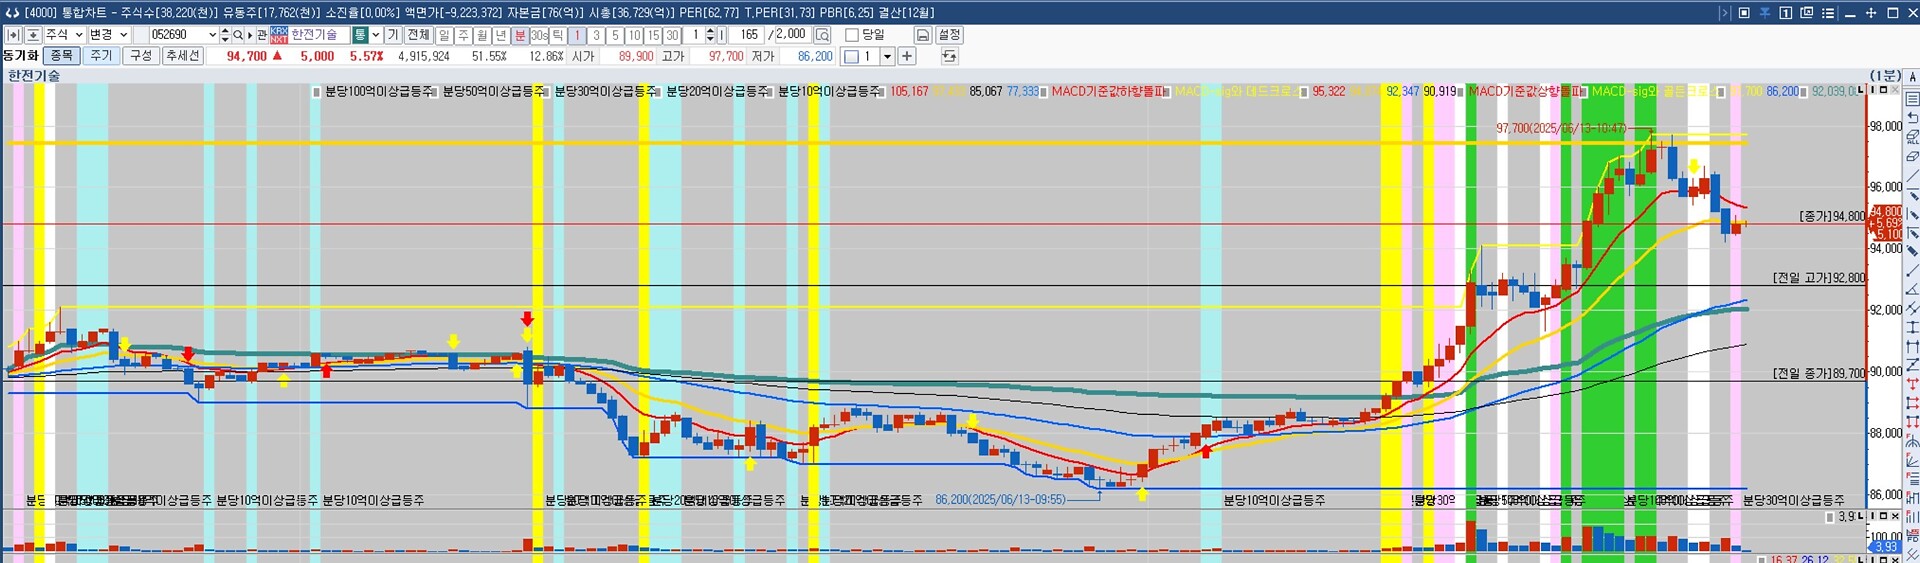Click the stock name field 한전기술
Image resolution: width=1920 pixels, height=563 pixels.
(320, 35)
